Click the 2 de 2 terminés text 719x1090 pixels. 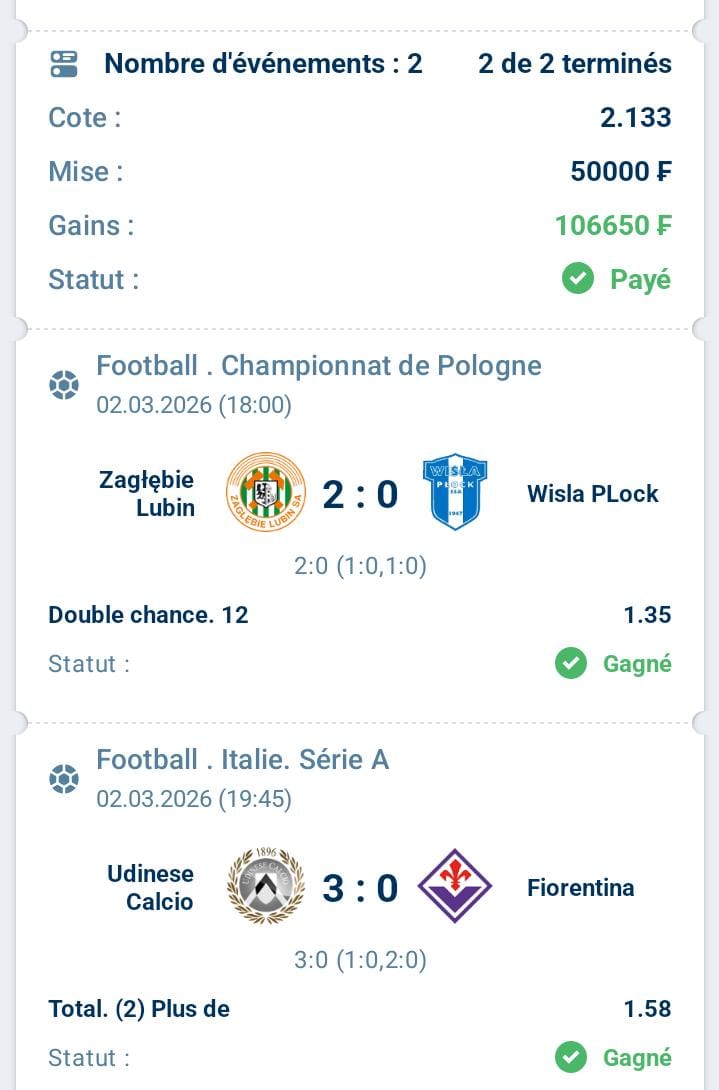click(574, 64)
